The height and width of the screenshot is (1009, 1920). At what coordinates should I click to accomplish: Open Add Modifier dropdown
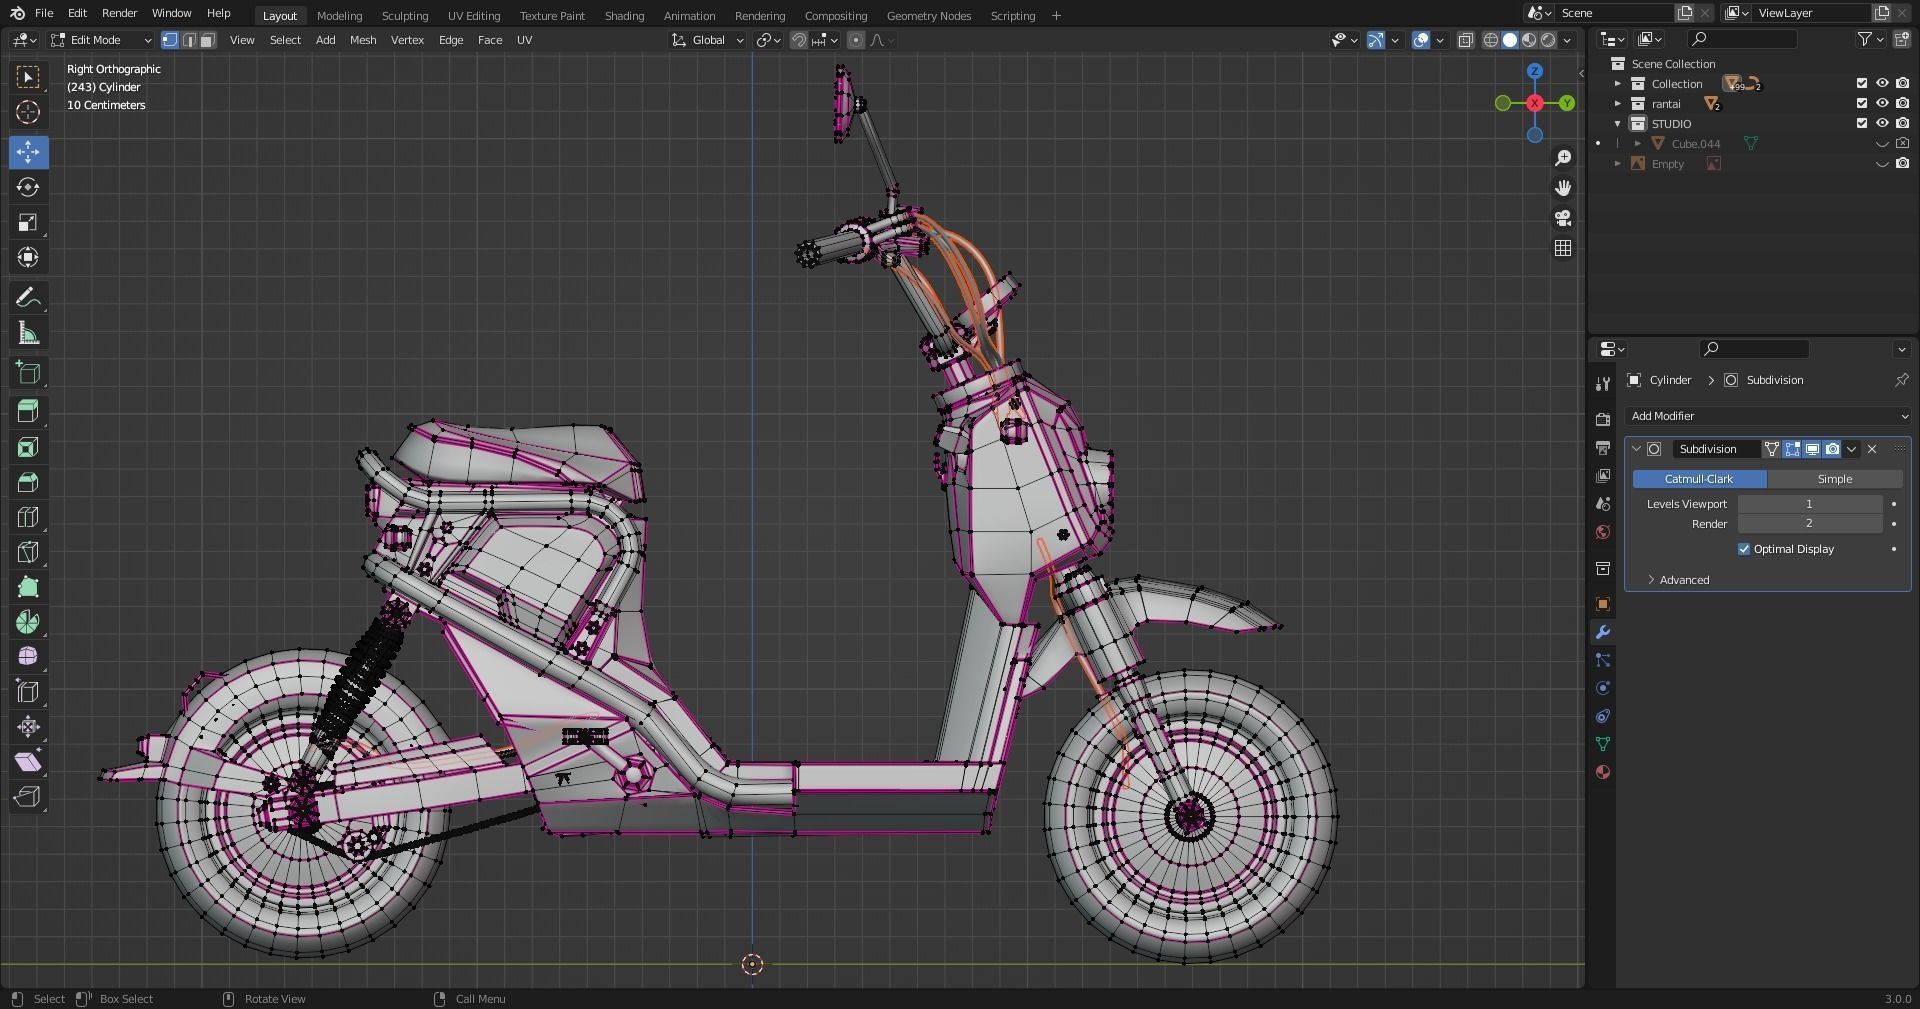1768,416
